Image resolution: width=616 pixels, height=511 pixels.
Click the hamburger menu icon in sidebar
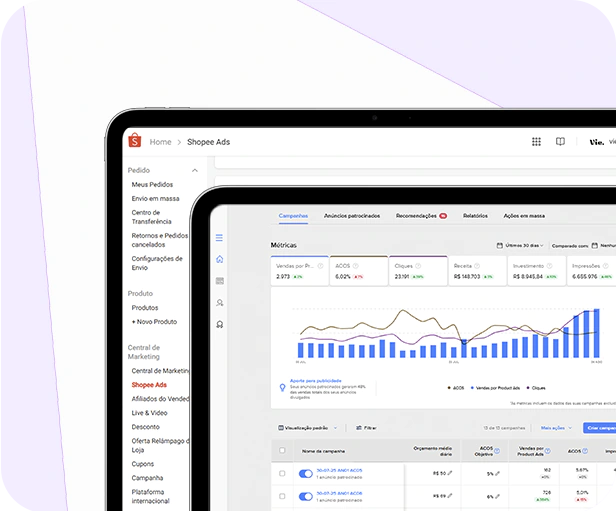(x=220, y=238)
